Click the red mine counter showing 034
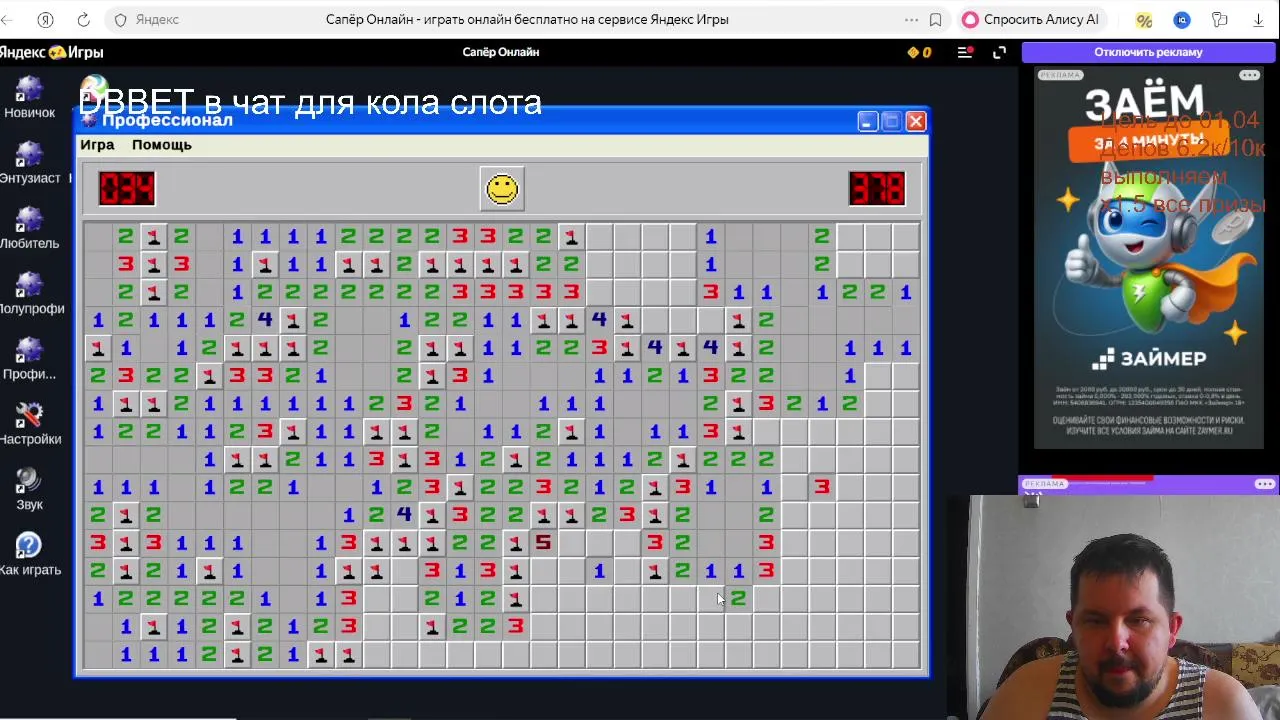This screenshot has width=1280, height=720. (x=127, y=189)
